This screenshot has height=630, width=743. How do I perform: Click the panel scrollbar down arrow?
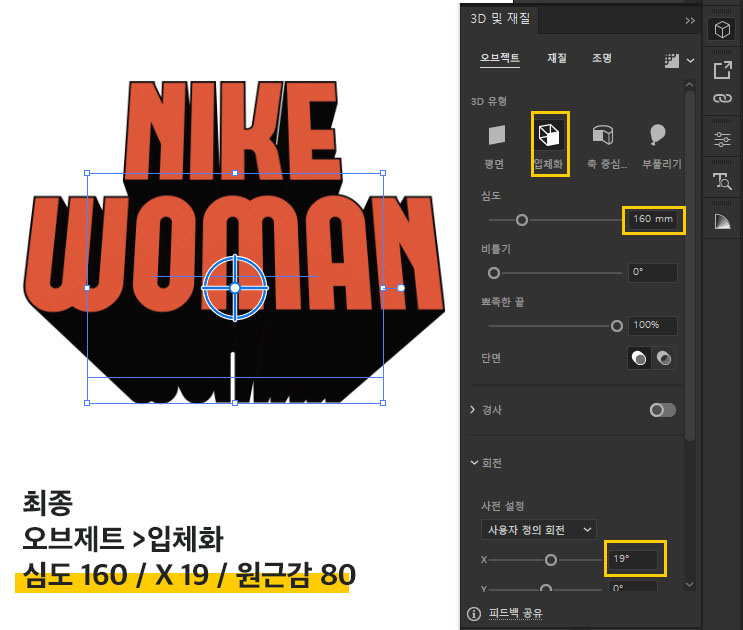689,585
